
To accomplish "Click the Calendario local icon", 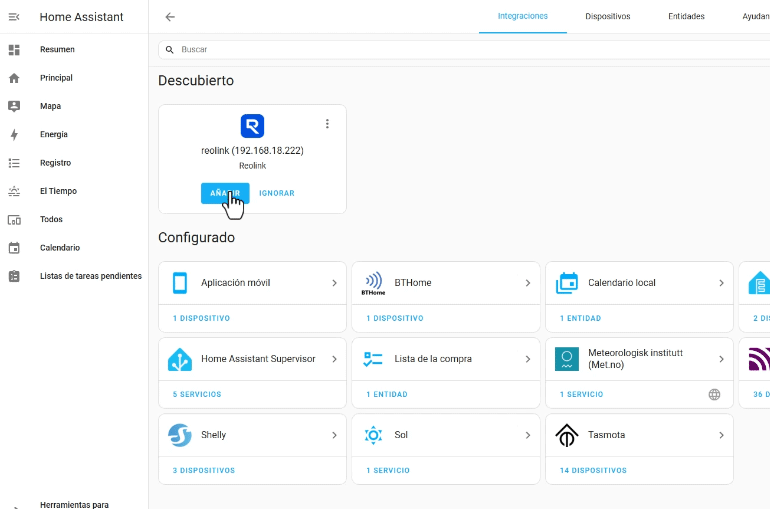I will pyautogui.click(x=567, y=283).
